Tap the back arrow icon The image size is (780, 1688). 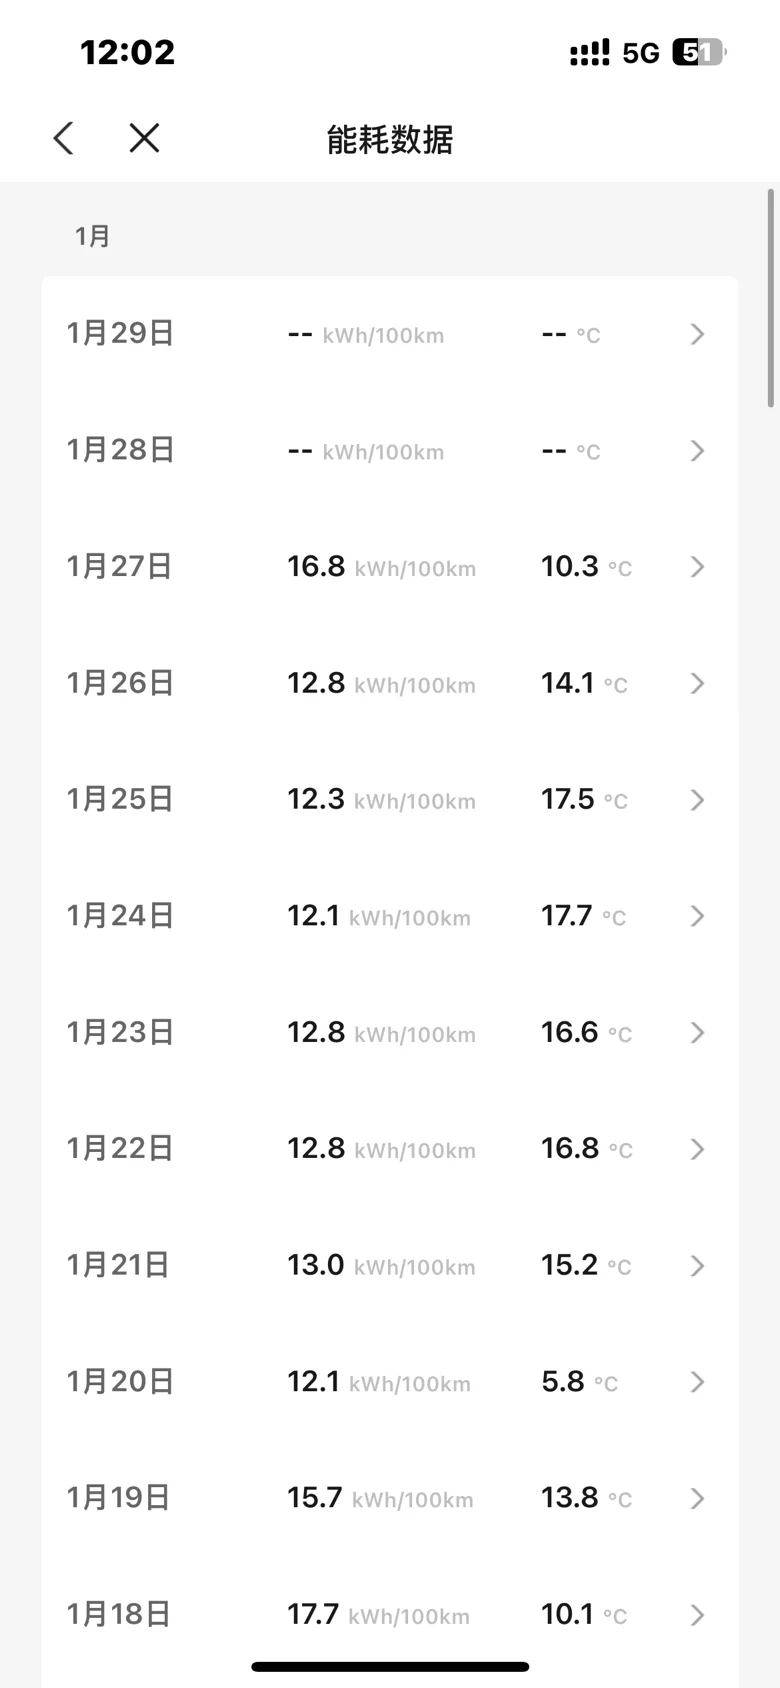tap(64, 138)
